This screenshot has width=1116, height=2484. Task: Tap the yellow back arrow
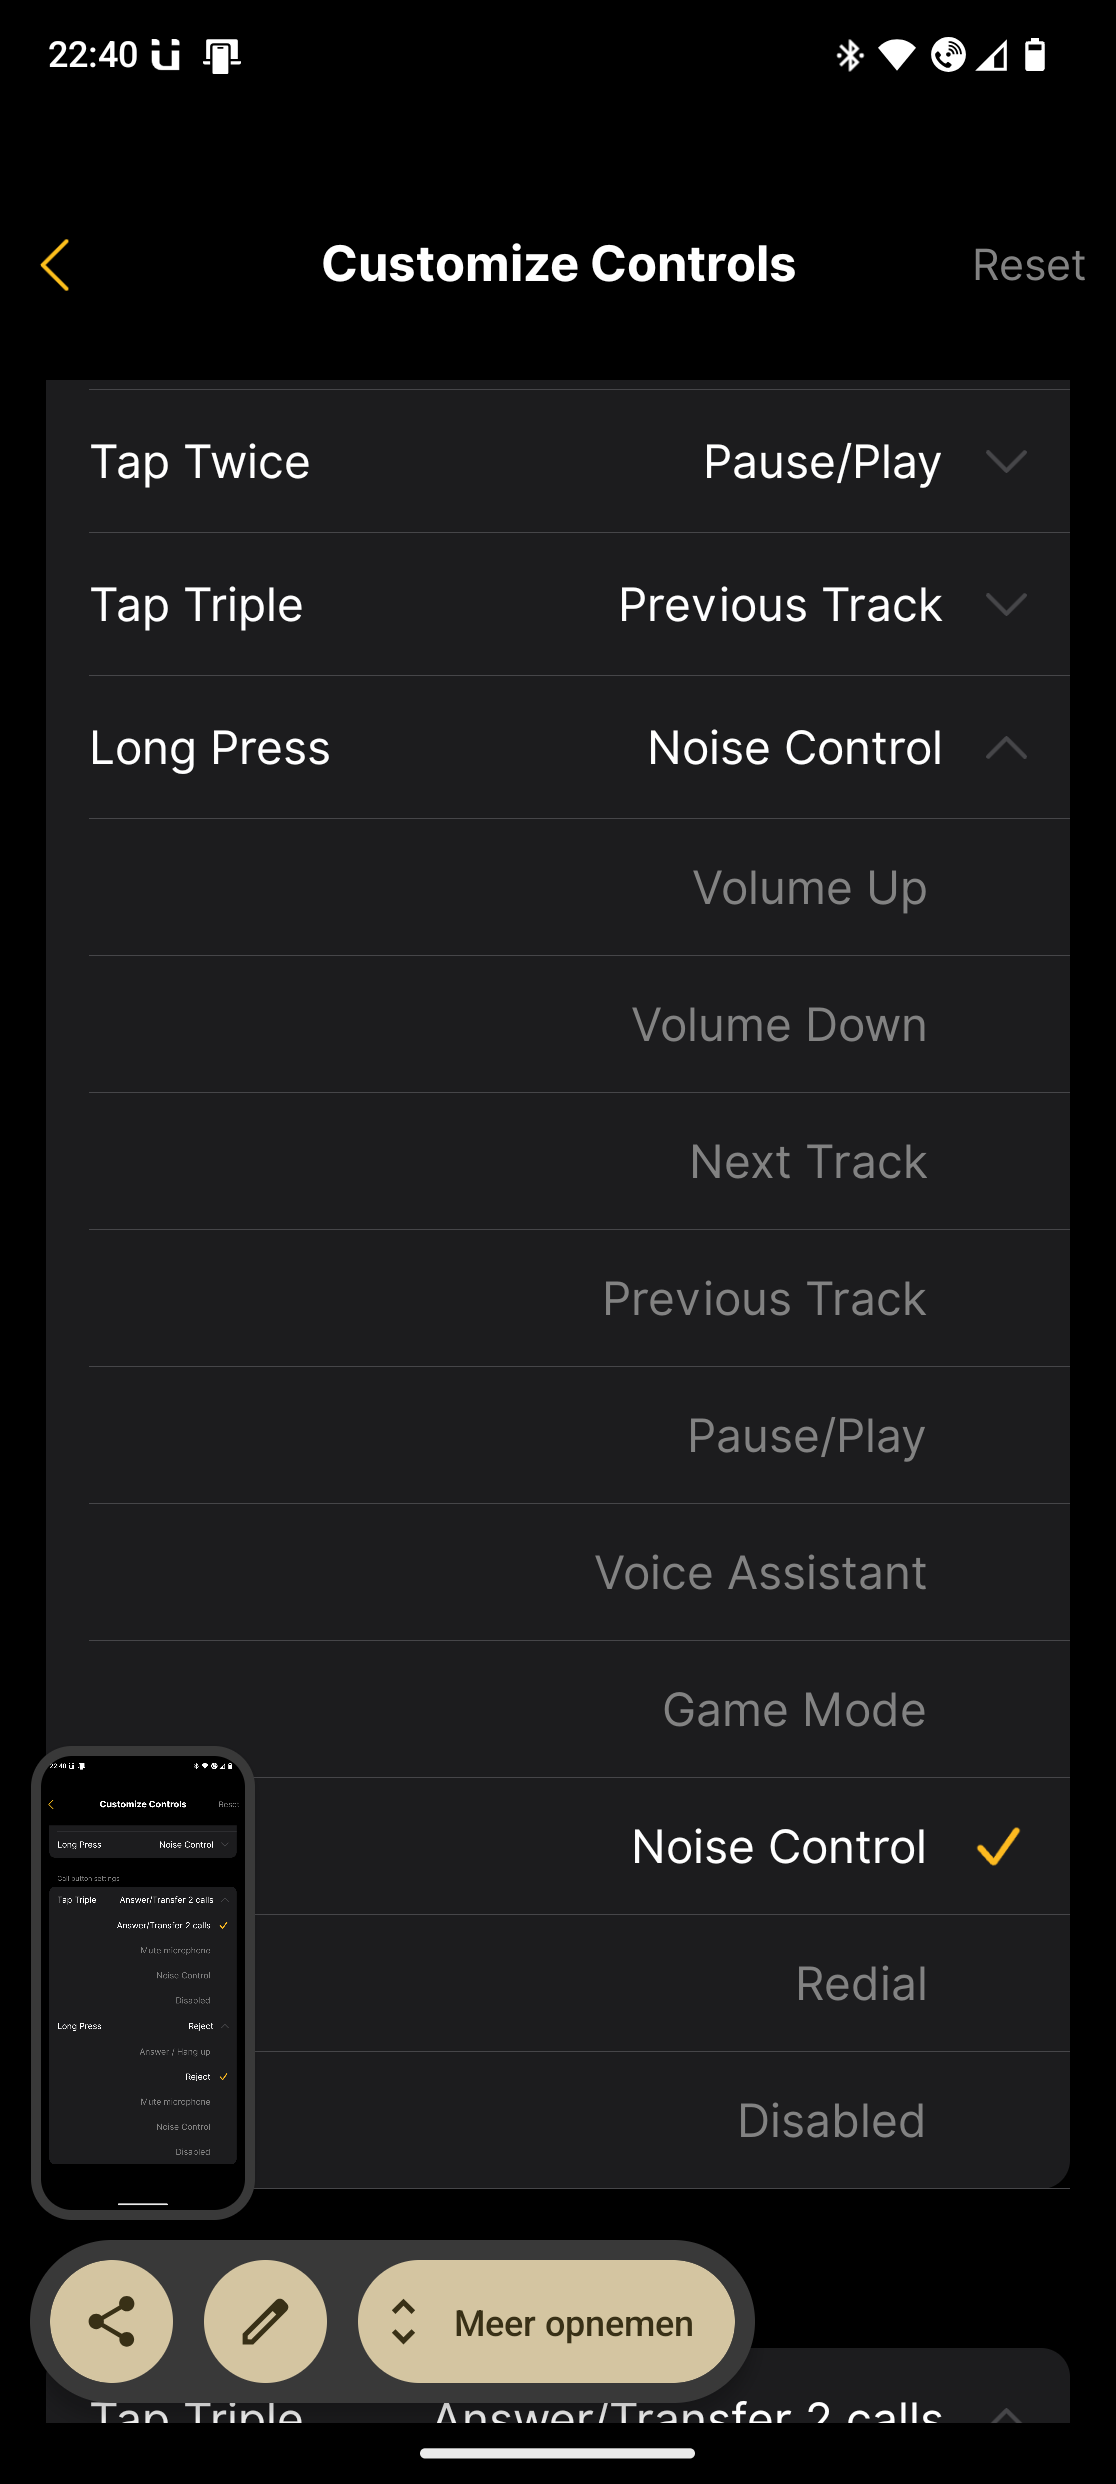pyautogui.click(x=56, y=265)
